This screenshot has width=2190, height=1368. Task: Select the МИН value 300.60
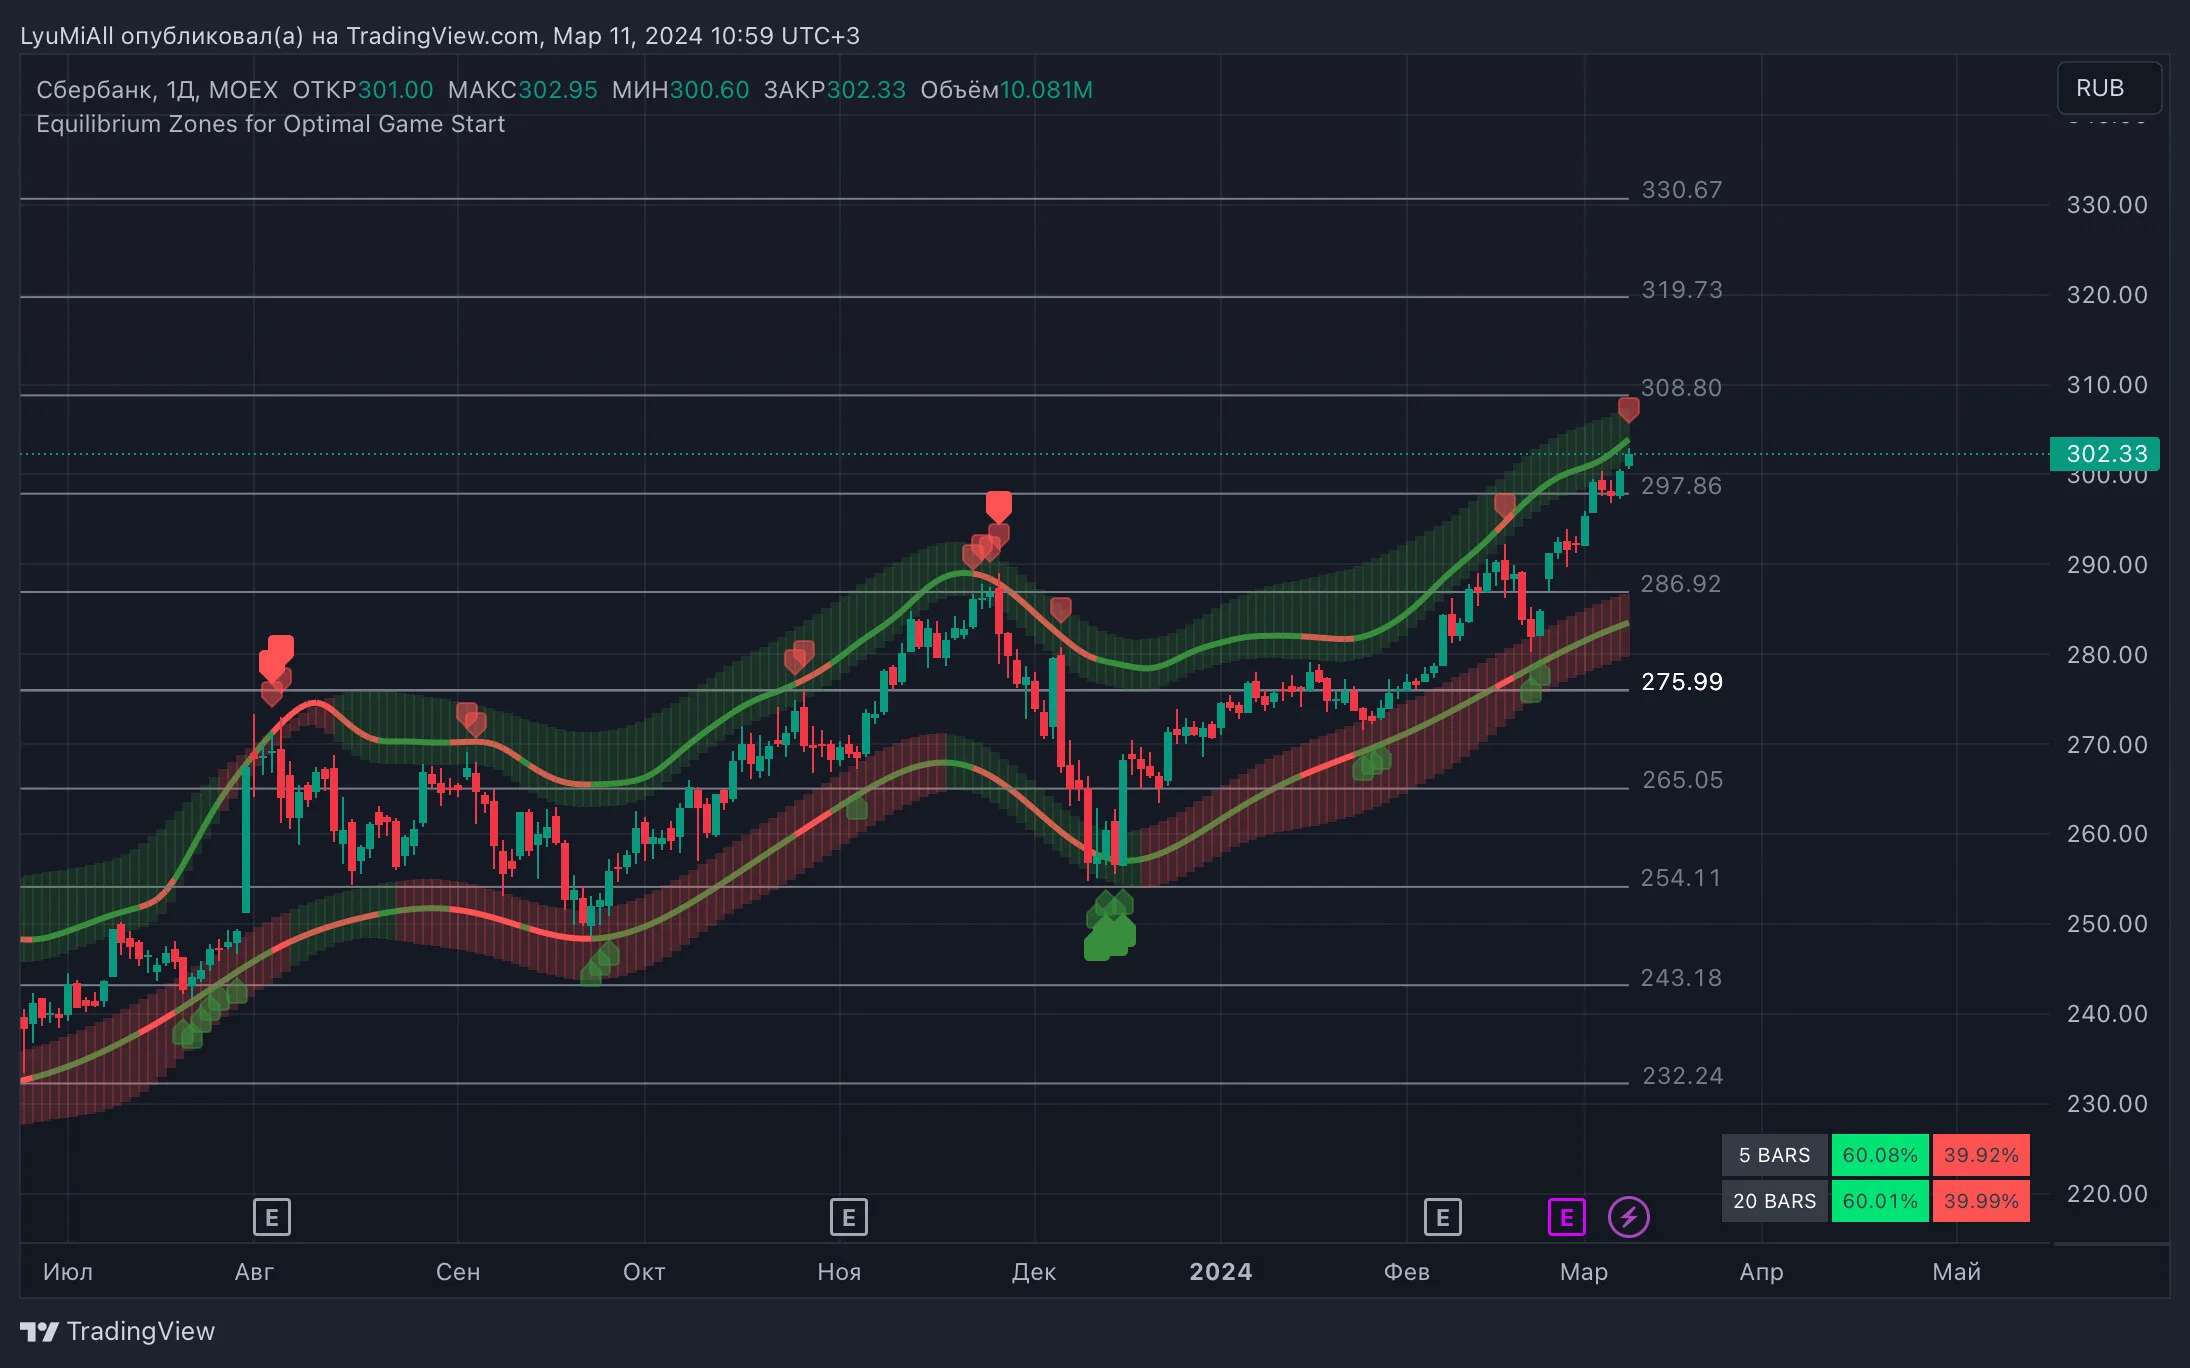(x=709, y=90)
